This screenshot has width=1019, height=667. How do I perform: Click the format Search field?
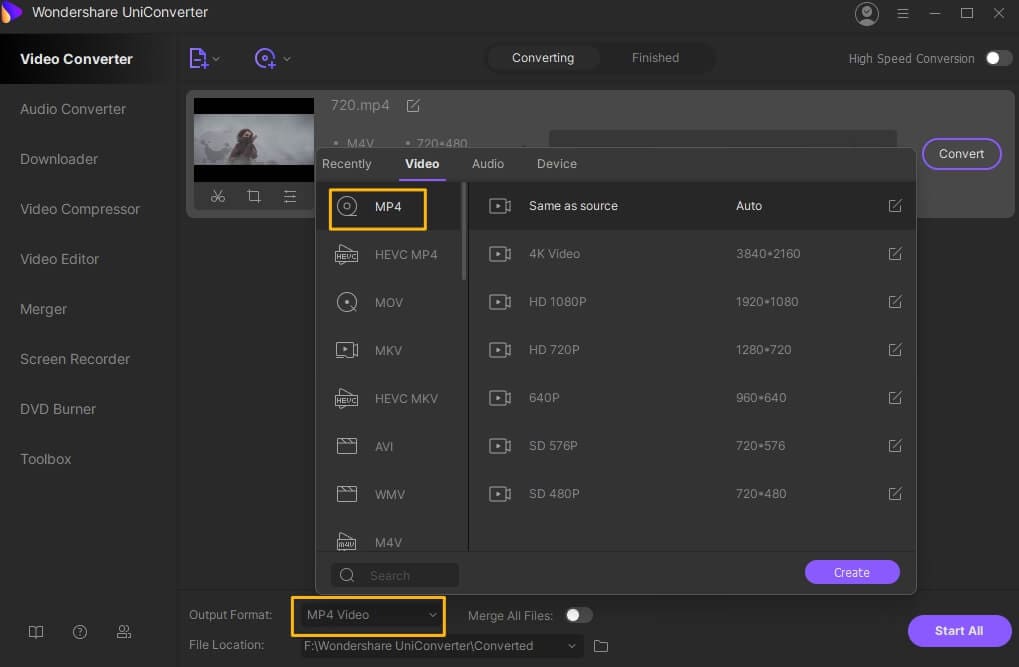(395, 575)
